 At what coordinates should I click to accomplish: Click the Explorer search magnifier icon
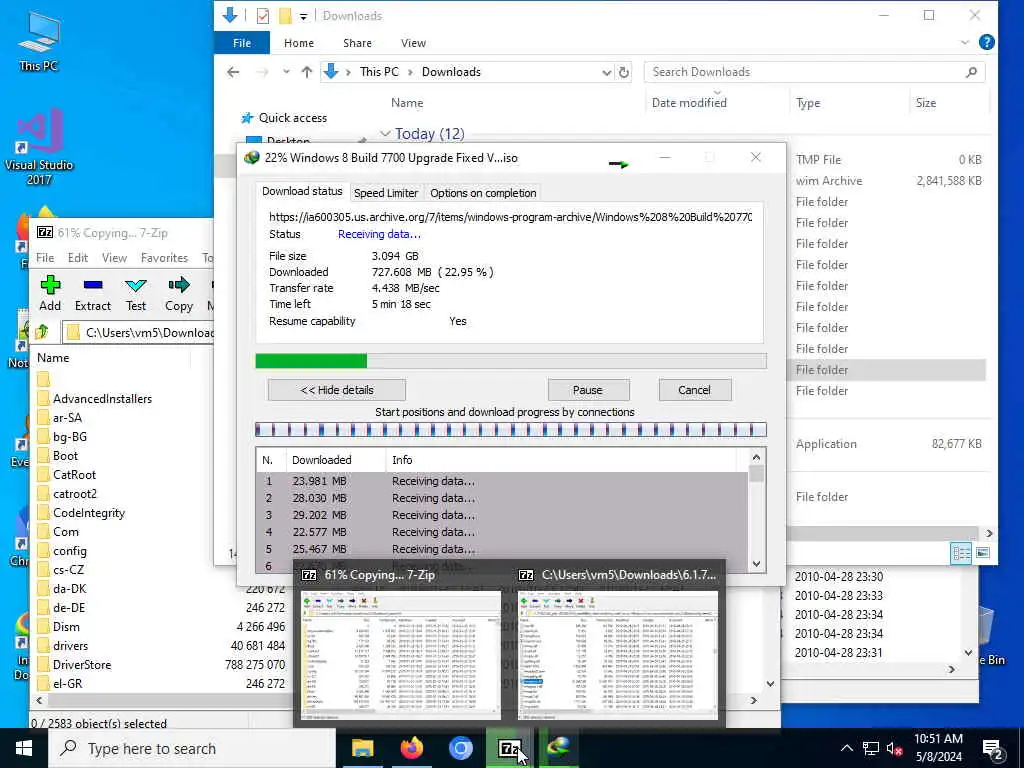[x=971, y=72]
